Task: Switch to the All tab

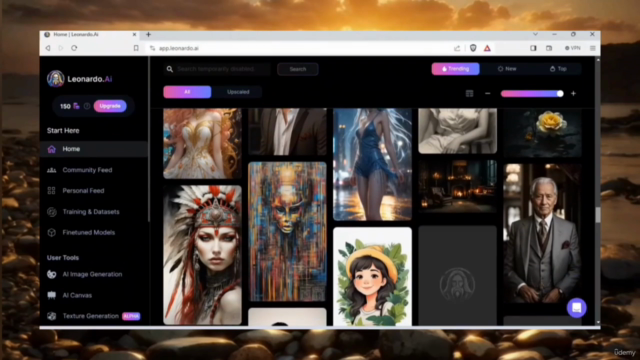Action: 187,92
